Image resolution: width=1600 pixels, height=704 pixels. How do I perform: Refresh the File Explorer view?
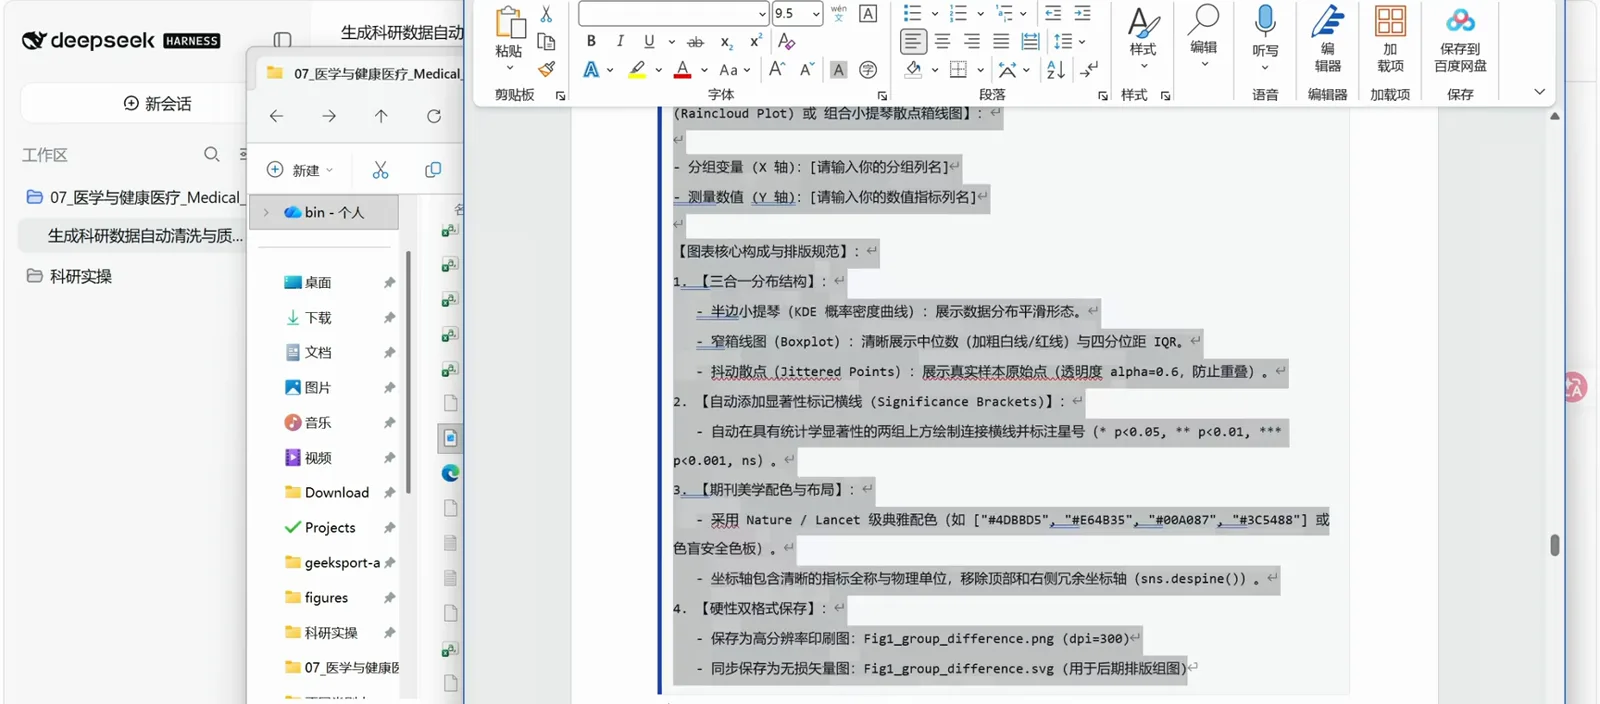[434, 116]
